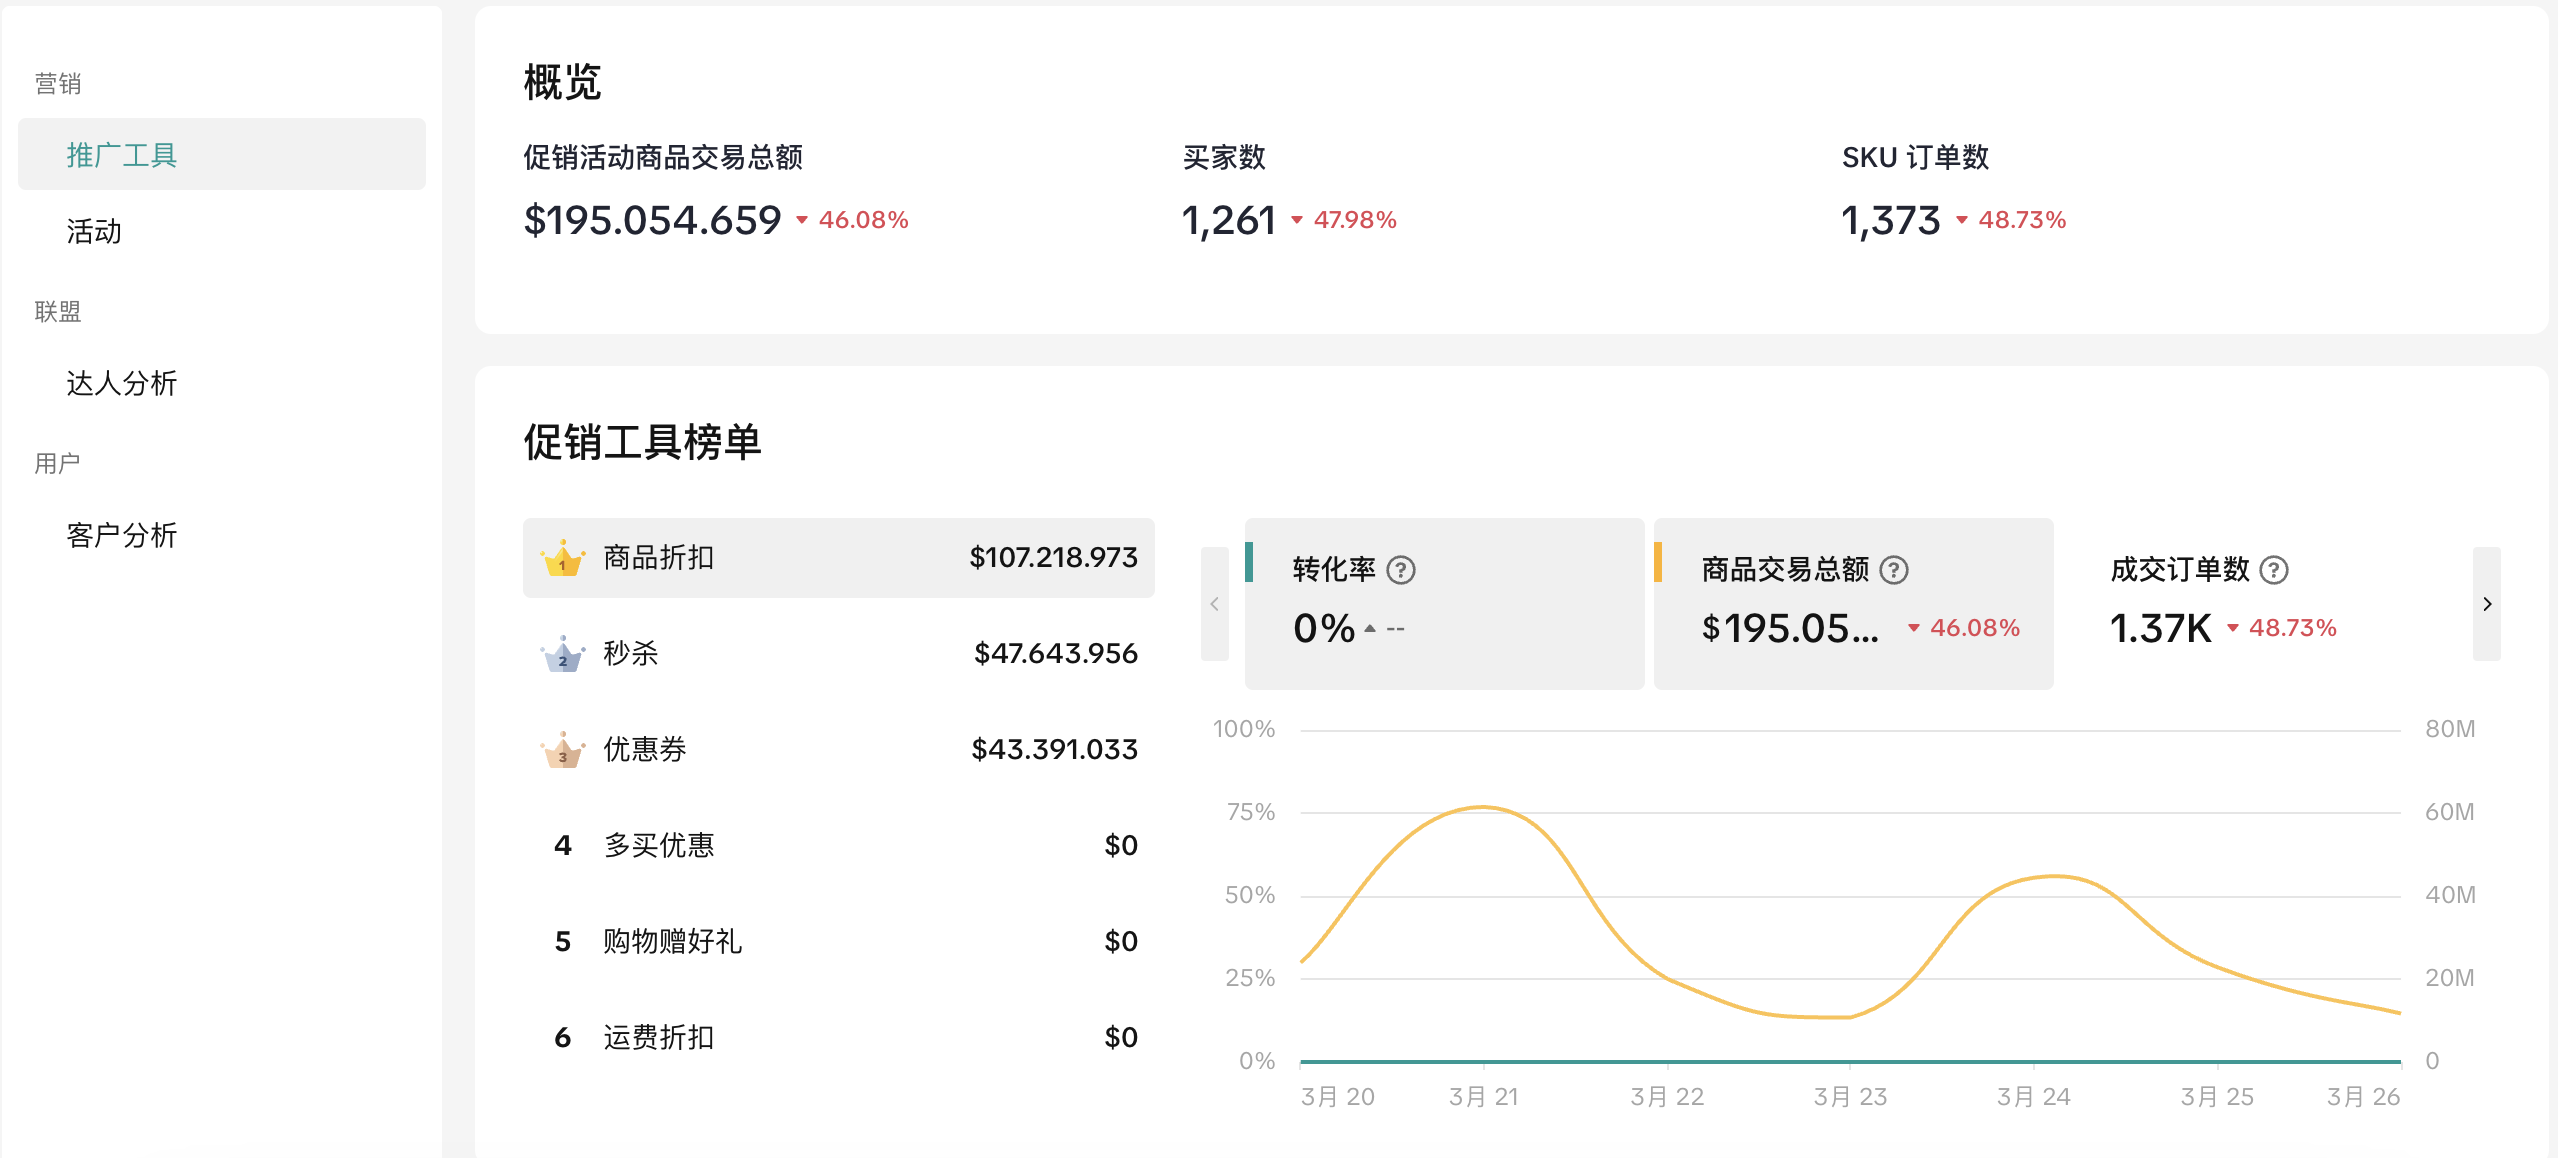Image resolution: width=2558 pixels, height=1158 pixels.
Task: Click the orange line peak near 3月 21
Action: tap(1483, 807)
